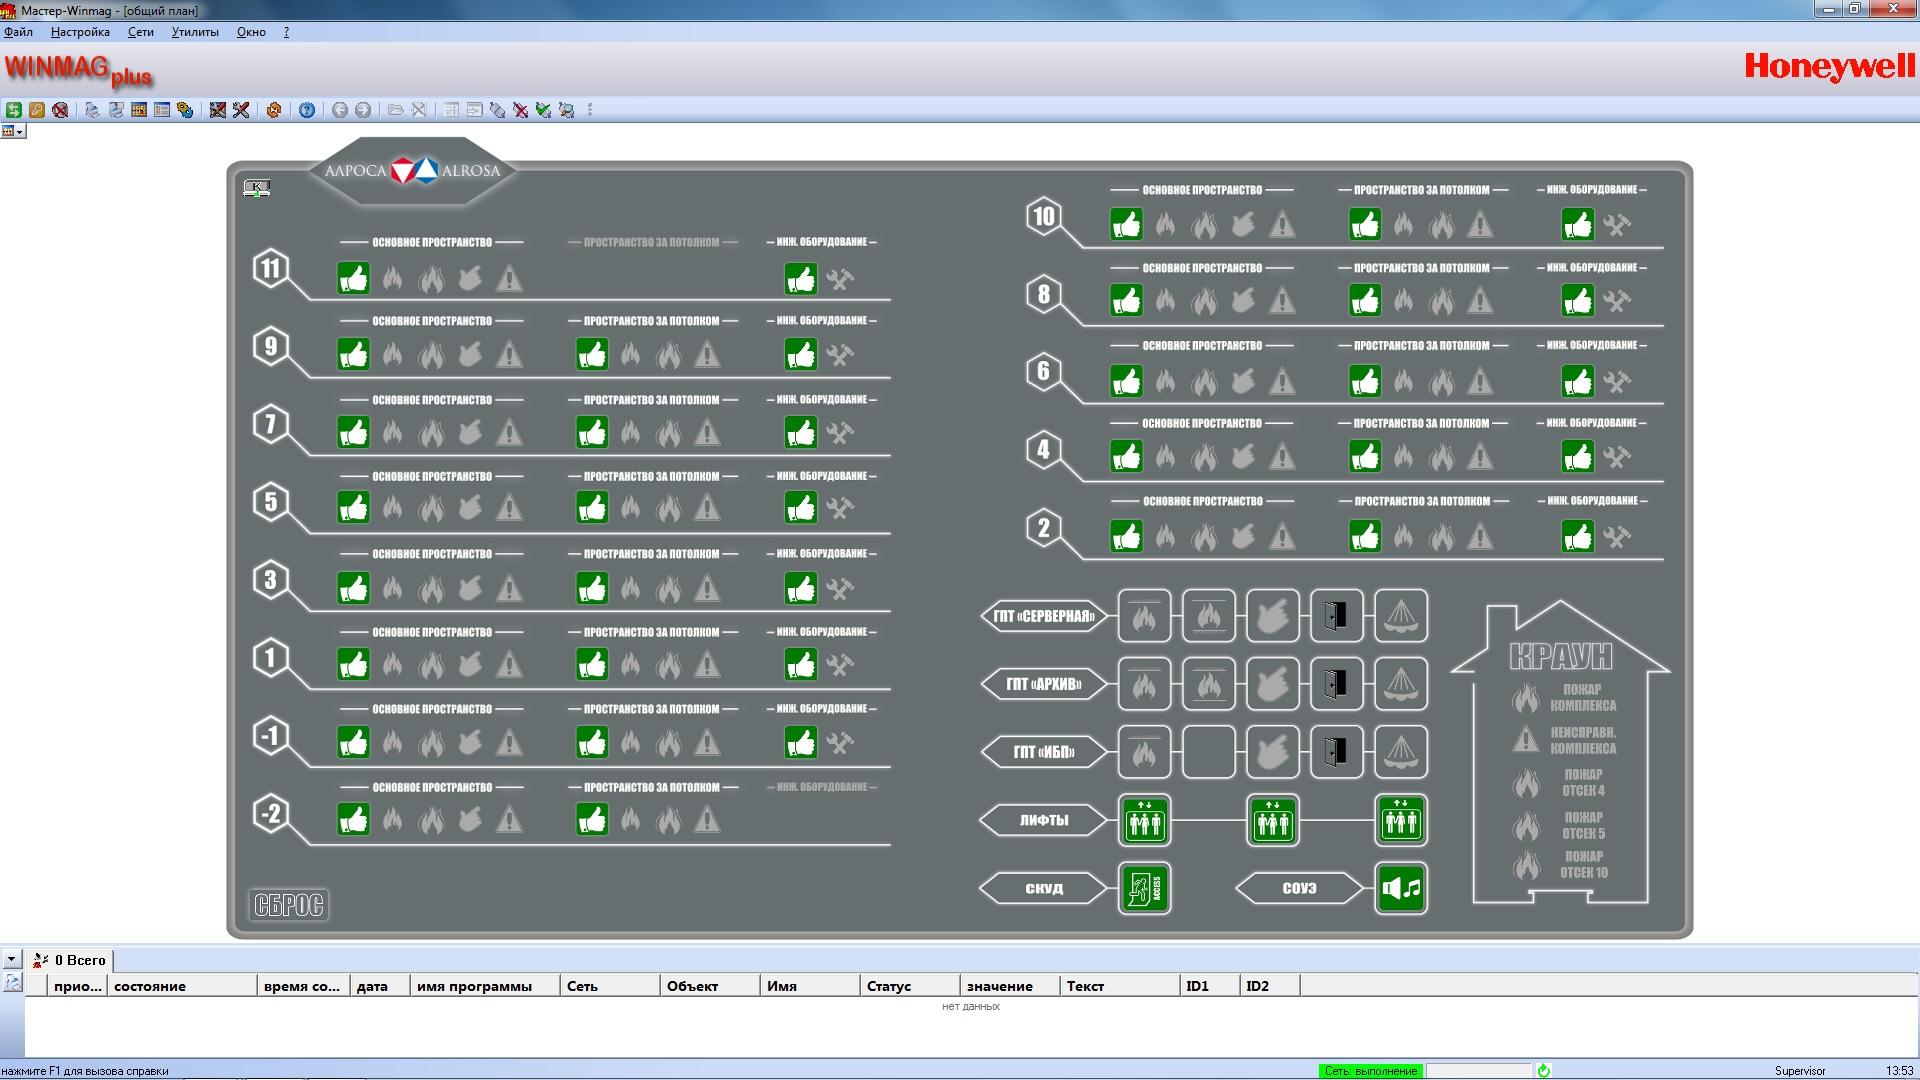The width and height of the screenshot is (1920, 1080).
Task: Click the first ЛИФТЫ elevator icon
Action: coord(1144,820)
